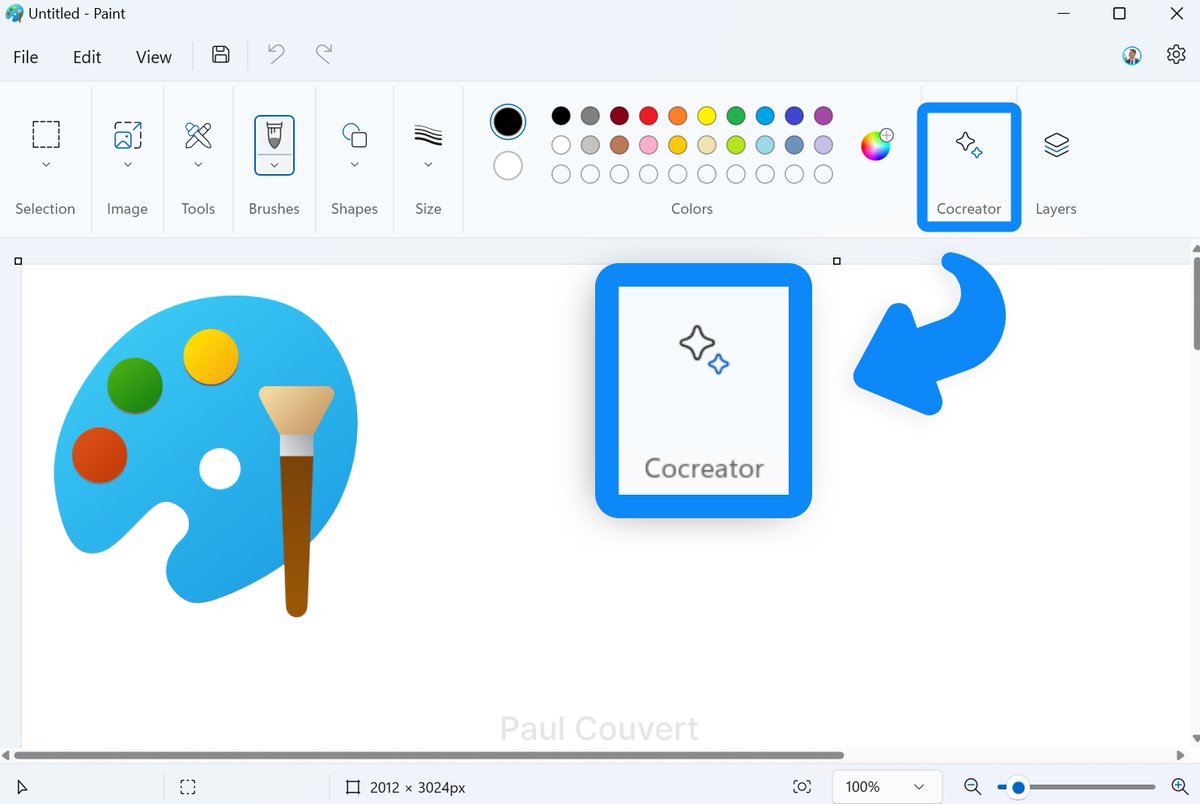
Task: Open the Size stroke width dropdown
Action: click(x=428, y=165)
